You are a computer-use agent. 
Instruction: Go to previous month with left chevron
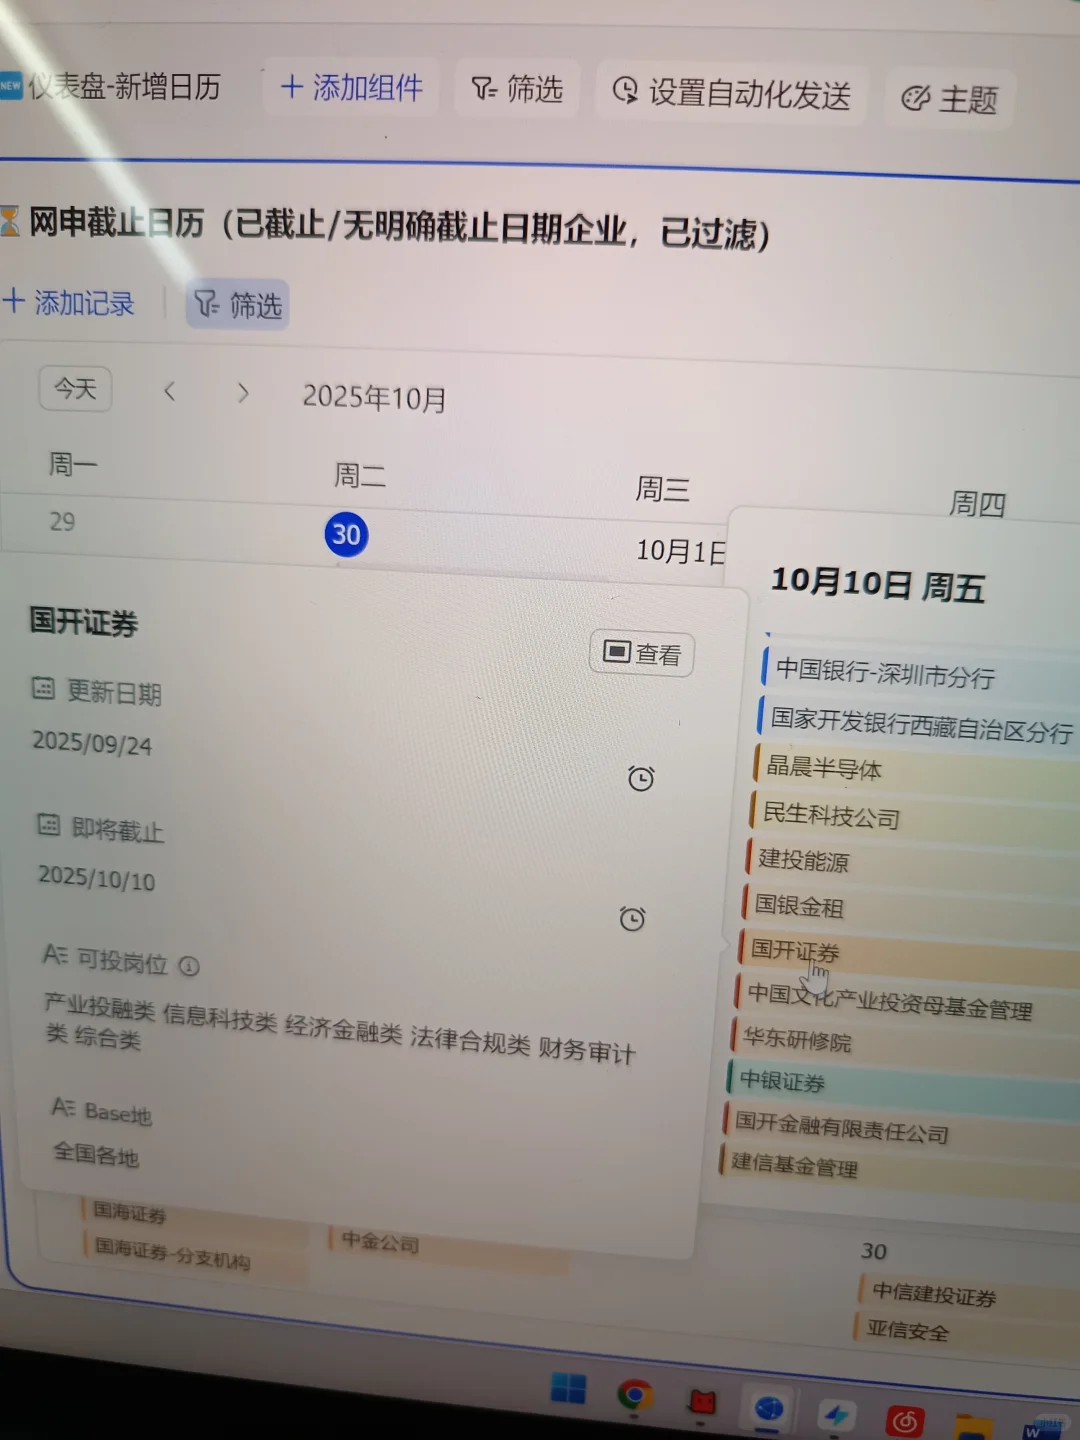click(169, 392)
